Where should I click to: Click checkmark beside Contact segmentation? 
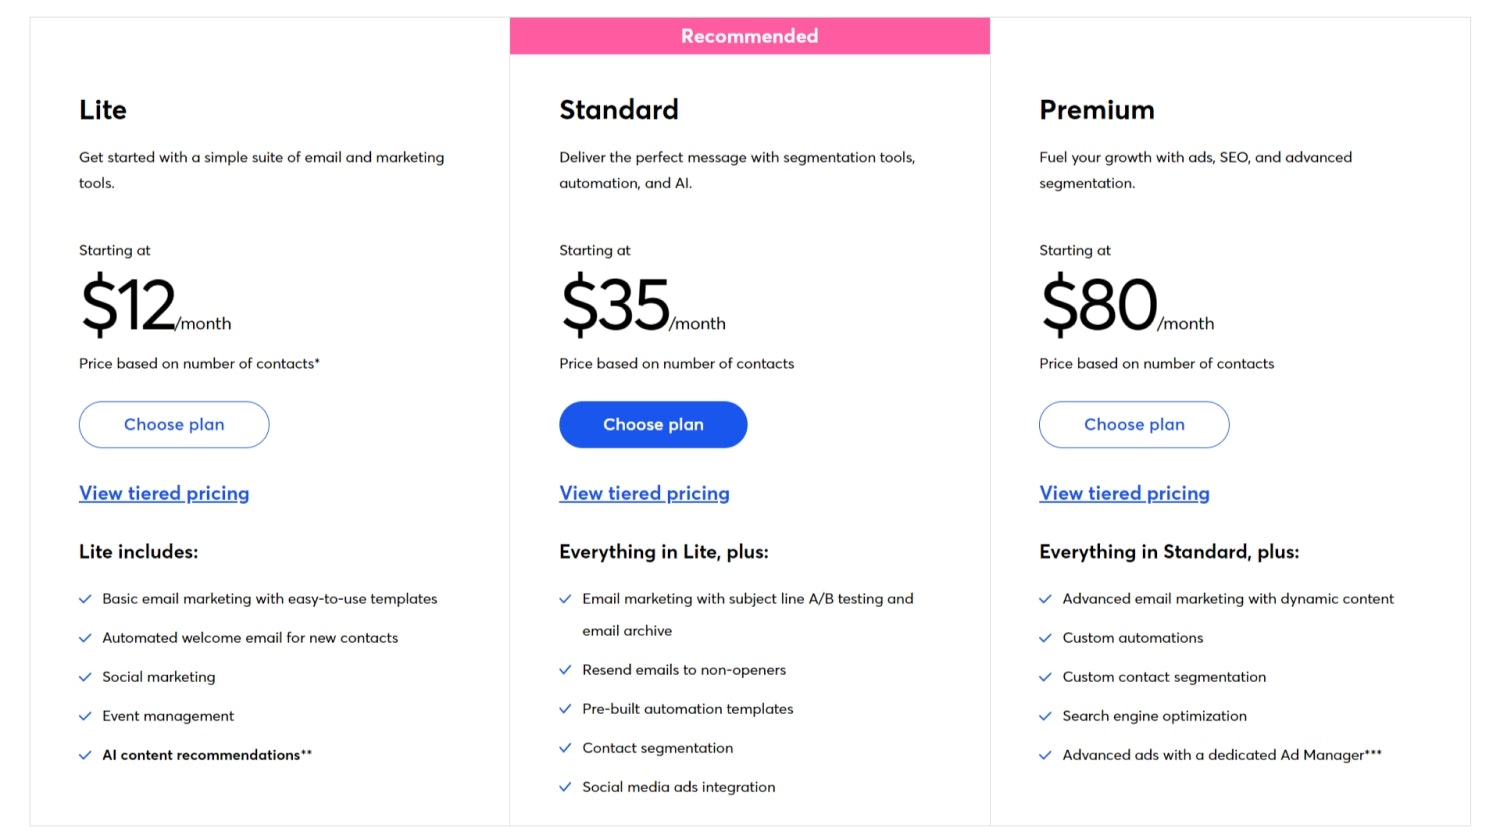click(x=565, y=748)
